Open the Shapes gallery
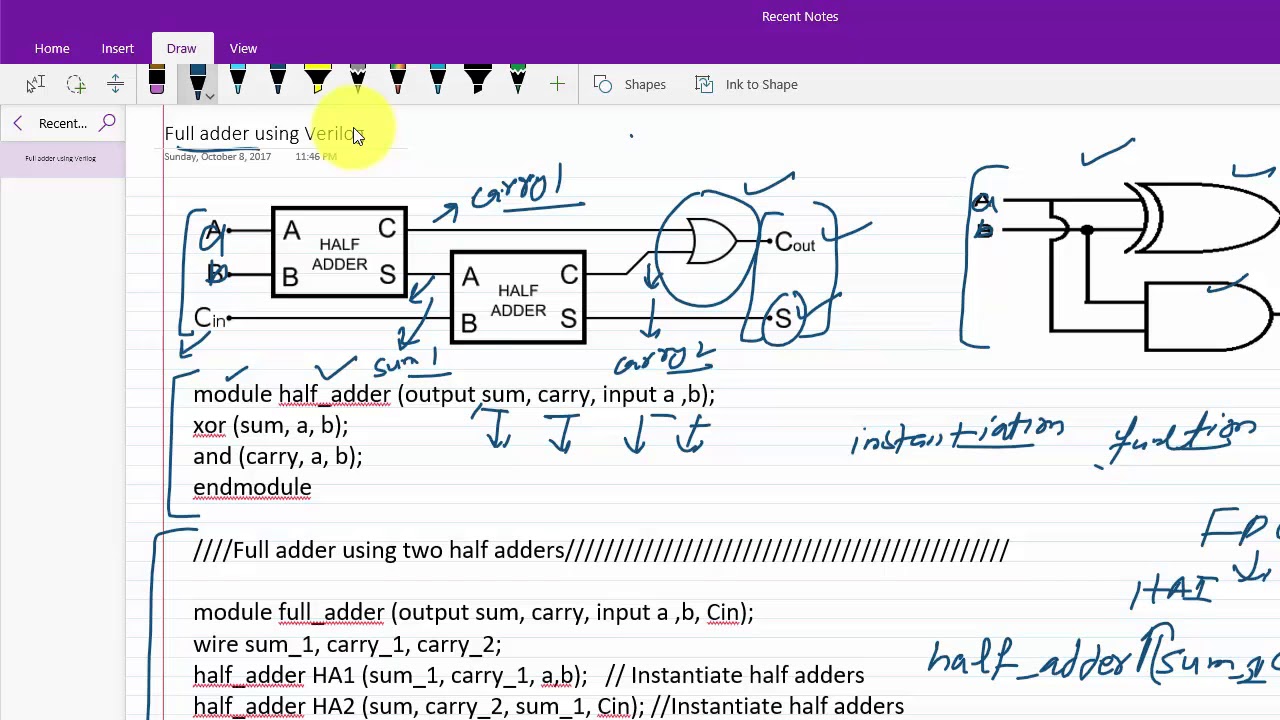Screen dimensions: 1280x720 click(630, 84)
